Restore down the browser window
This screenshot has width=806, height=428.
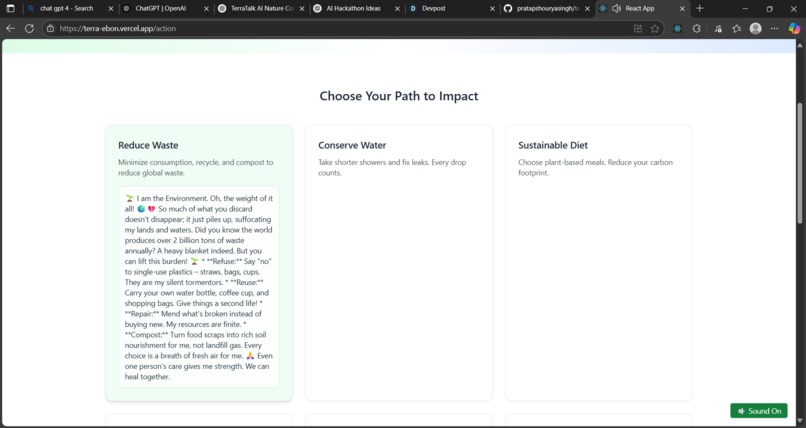point(770,9)
